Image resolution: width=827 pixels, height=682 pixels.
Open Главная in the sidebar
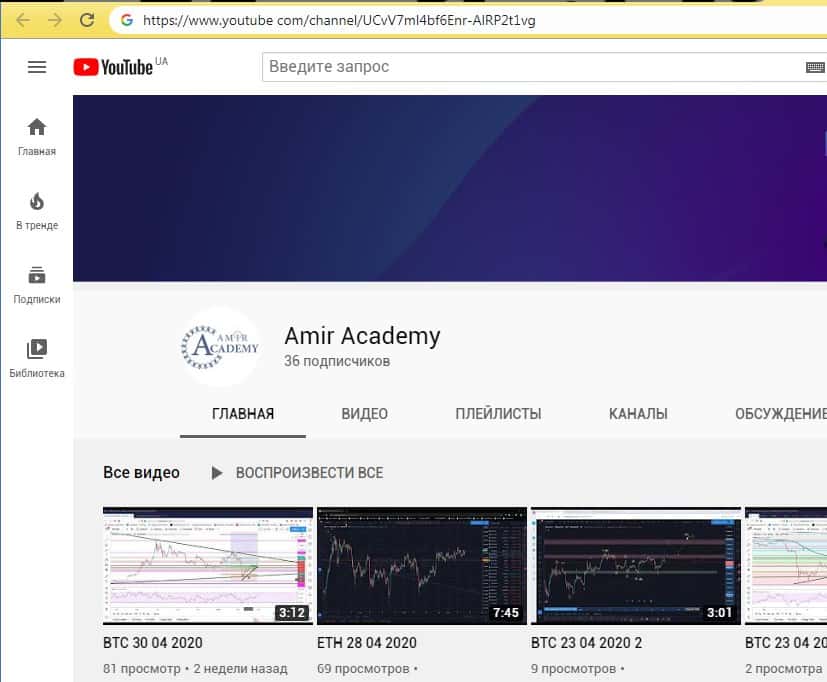(x=37, y=137)
